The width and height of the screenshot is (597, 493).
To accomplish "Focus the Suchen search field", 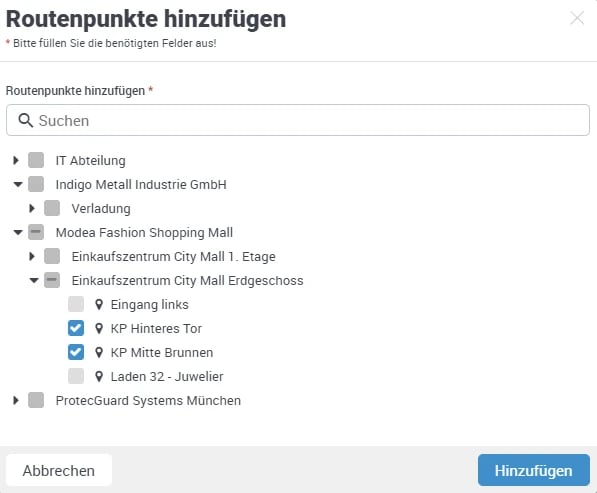I will click(x=298, y=120).
